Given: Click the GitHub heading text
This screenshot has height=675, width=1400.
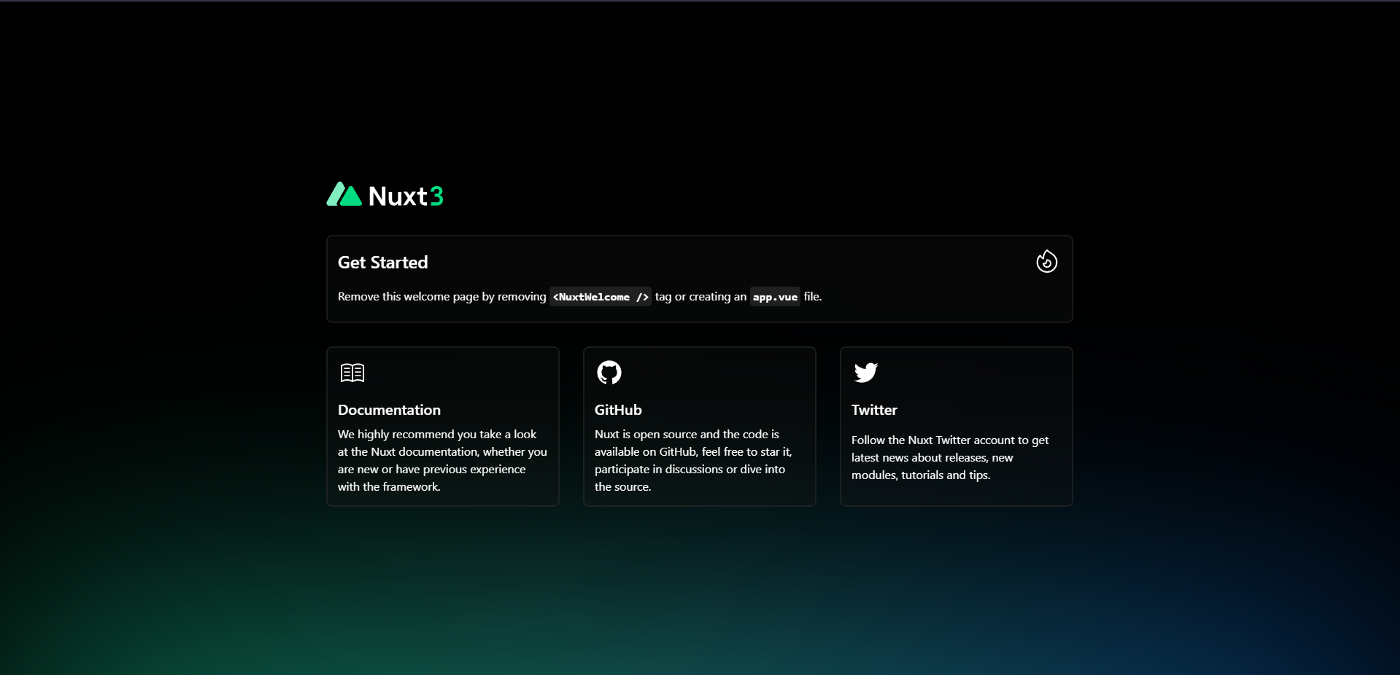Looking at the screenshot, I should point(618,410).
